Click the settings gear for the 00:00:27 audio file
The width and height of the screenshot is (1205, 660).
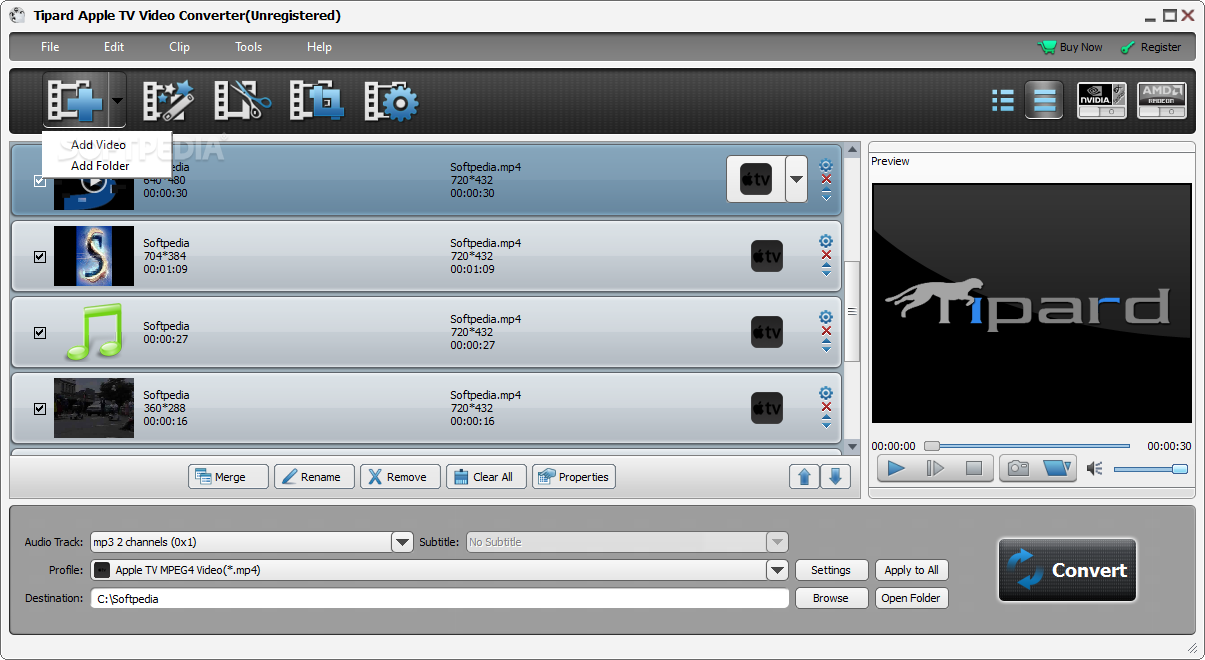(x=826, y=317)
